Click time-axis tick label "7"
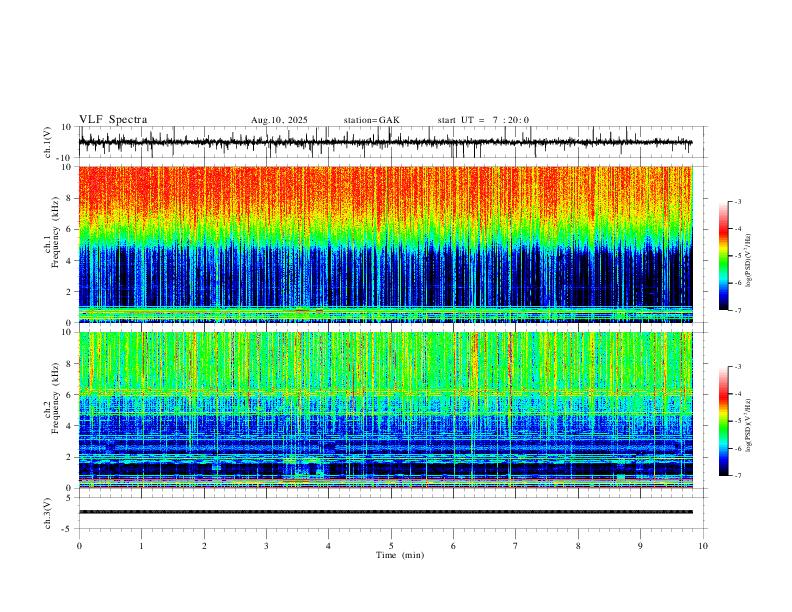Screen dimensions: 792x612 [x=516, y=546]
